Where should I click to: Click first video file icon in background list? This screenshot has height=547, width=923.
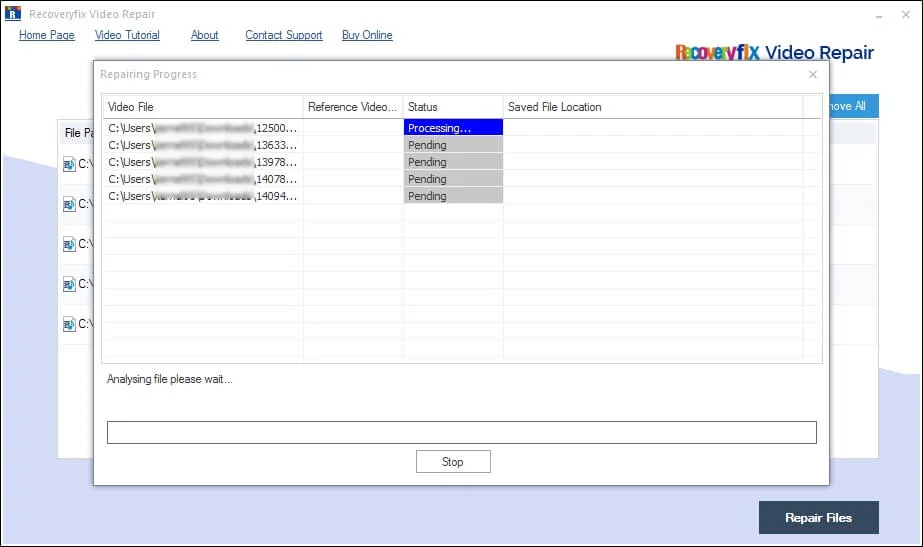point(69,164)
